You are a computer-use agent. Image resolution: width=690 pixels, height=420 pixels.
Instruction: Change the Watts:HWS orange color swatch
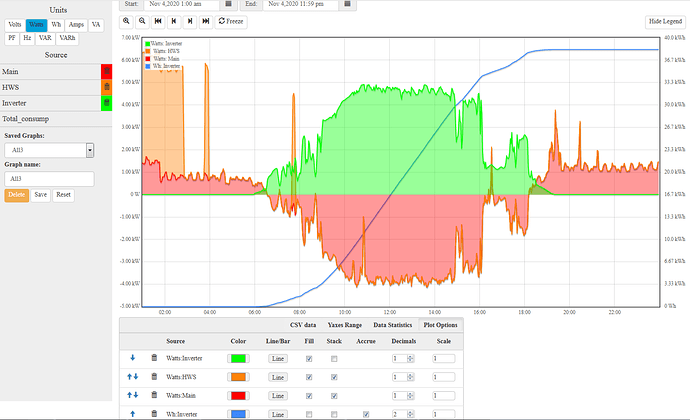239,377
